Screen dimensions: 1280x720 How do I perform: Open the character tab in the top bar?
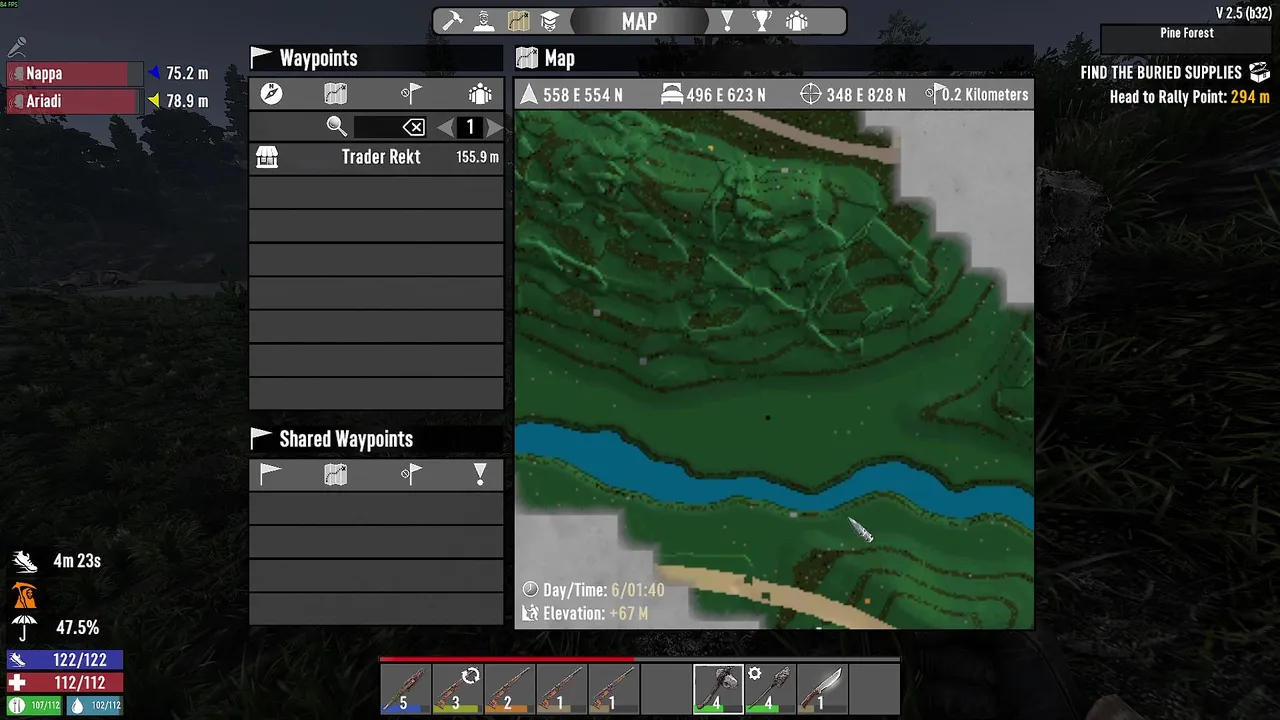click(x=485, y=21)
